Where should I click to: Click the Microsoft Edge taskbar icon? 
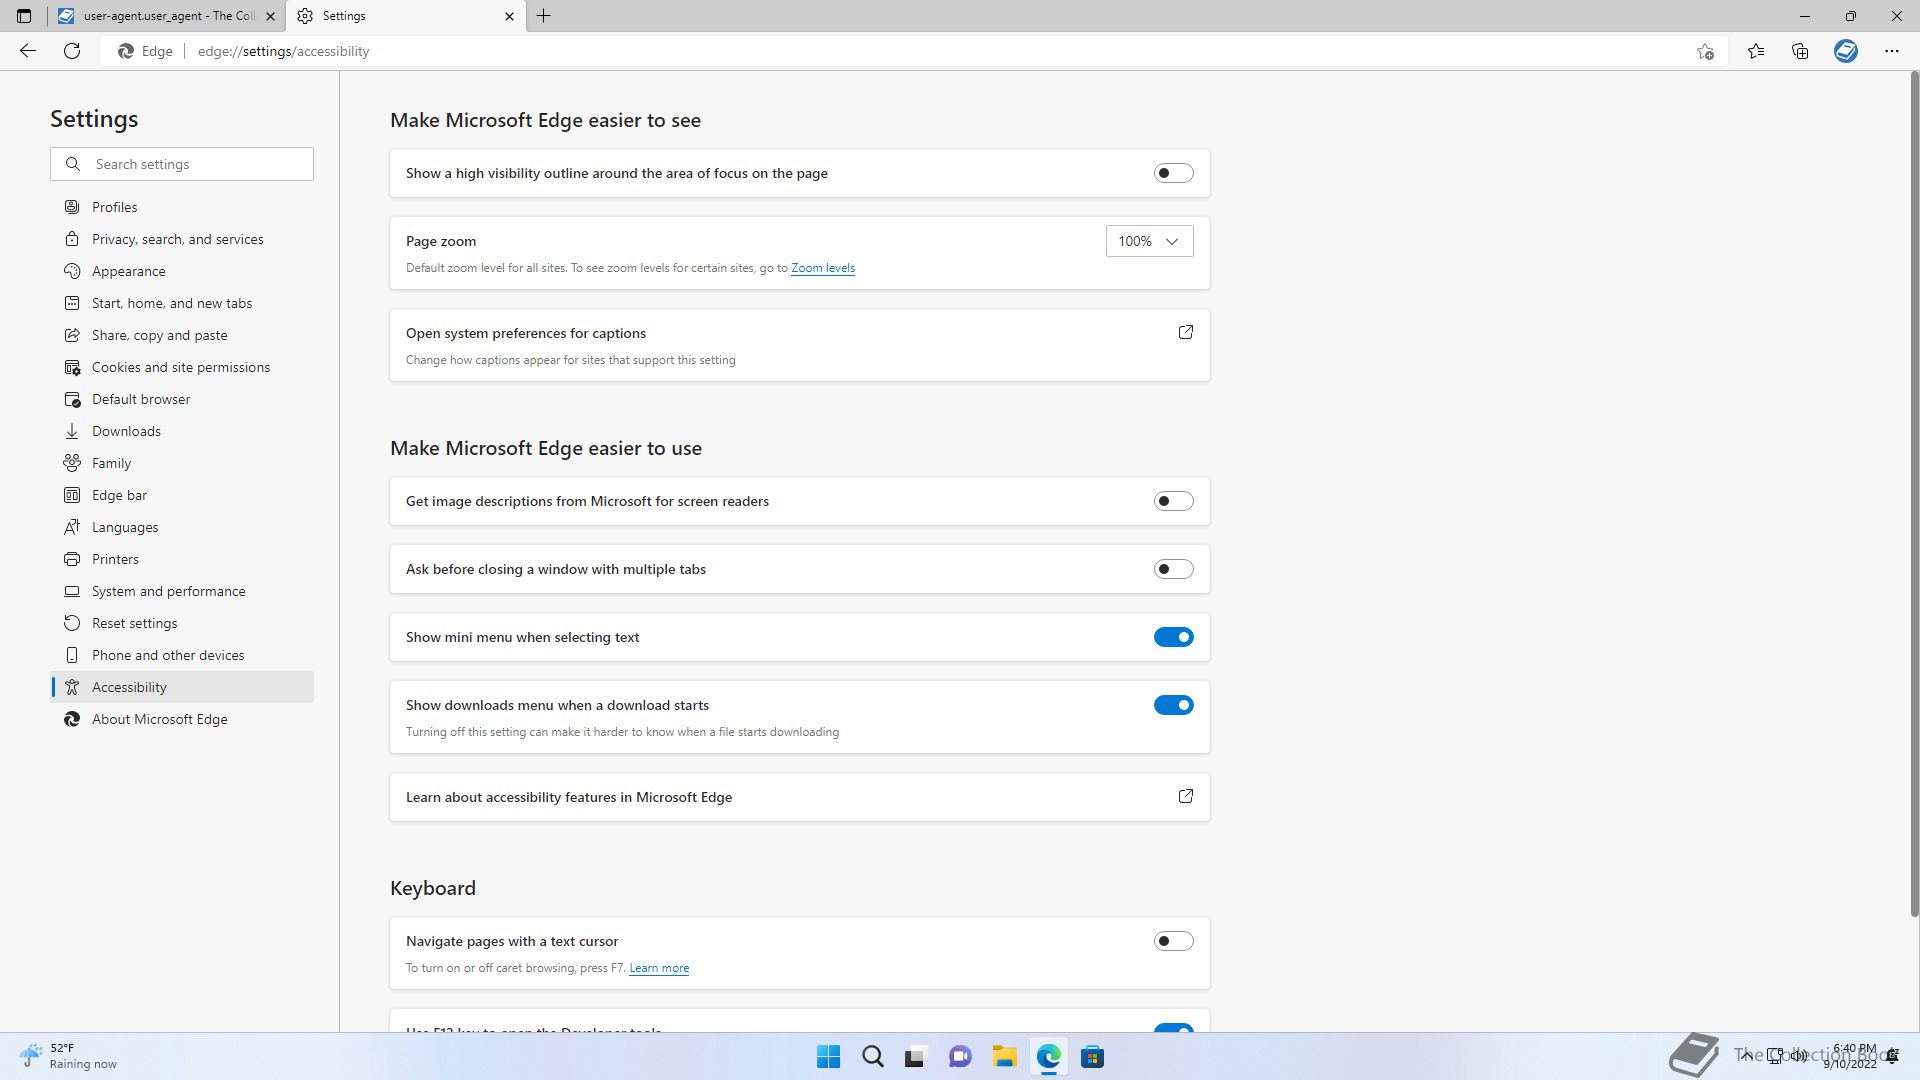(x=1048, y=1057)
